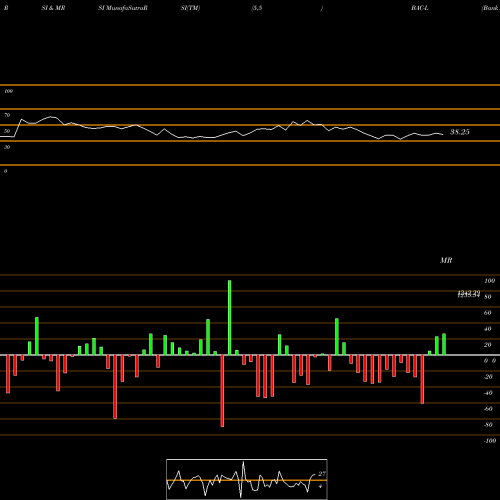Click the 'SI MunafaSutraR' header text
This screenshot has width=500, height=500.
(123, 8)
